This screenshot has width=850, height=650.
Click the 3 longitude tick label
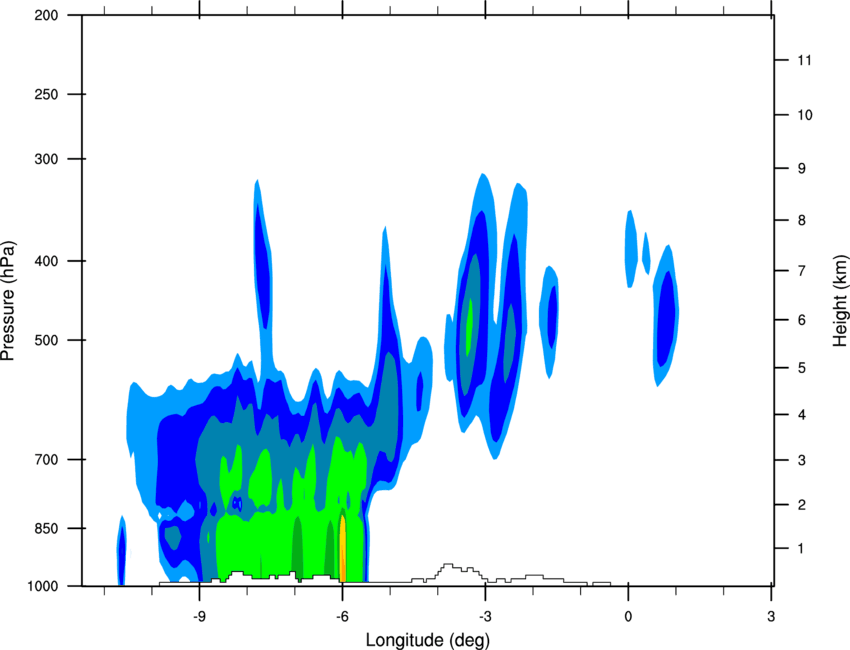(771, 616)
